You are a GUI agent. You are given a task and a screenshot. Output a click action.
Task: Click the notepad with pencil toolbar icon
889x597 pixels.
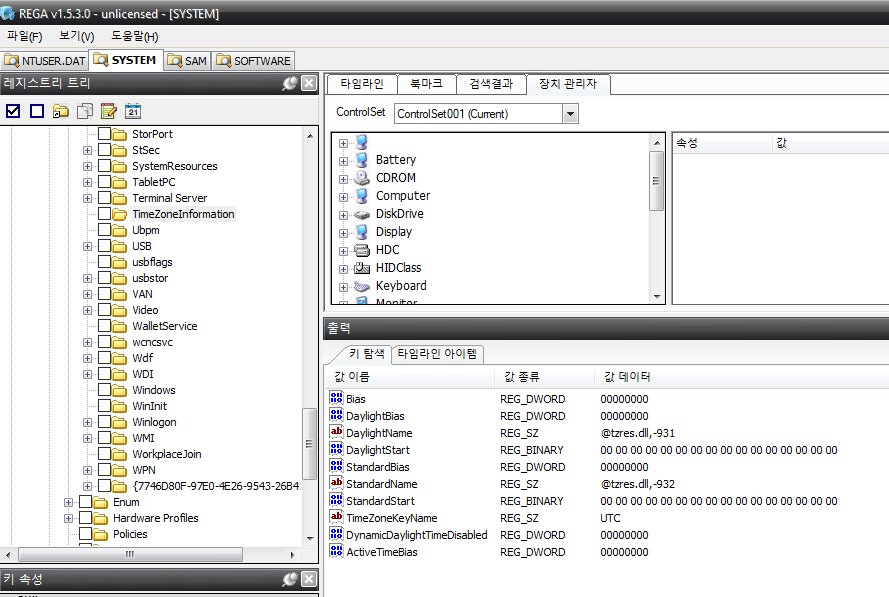click(109, 111)
